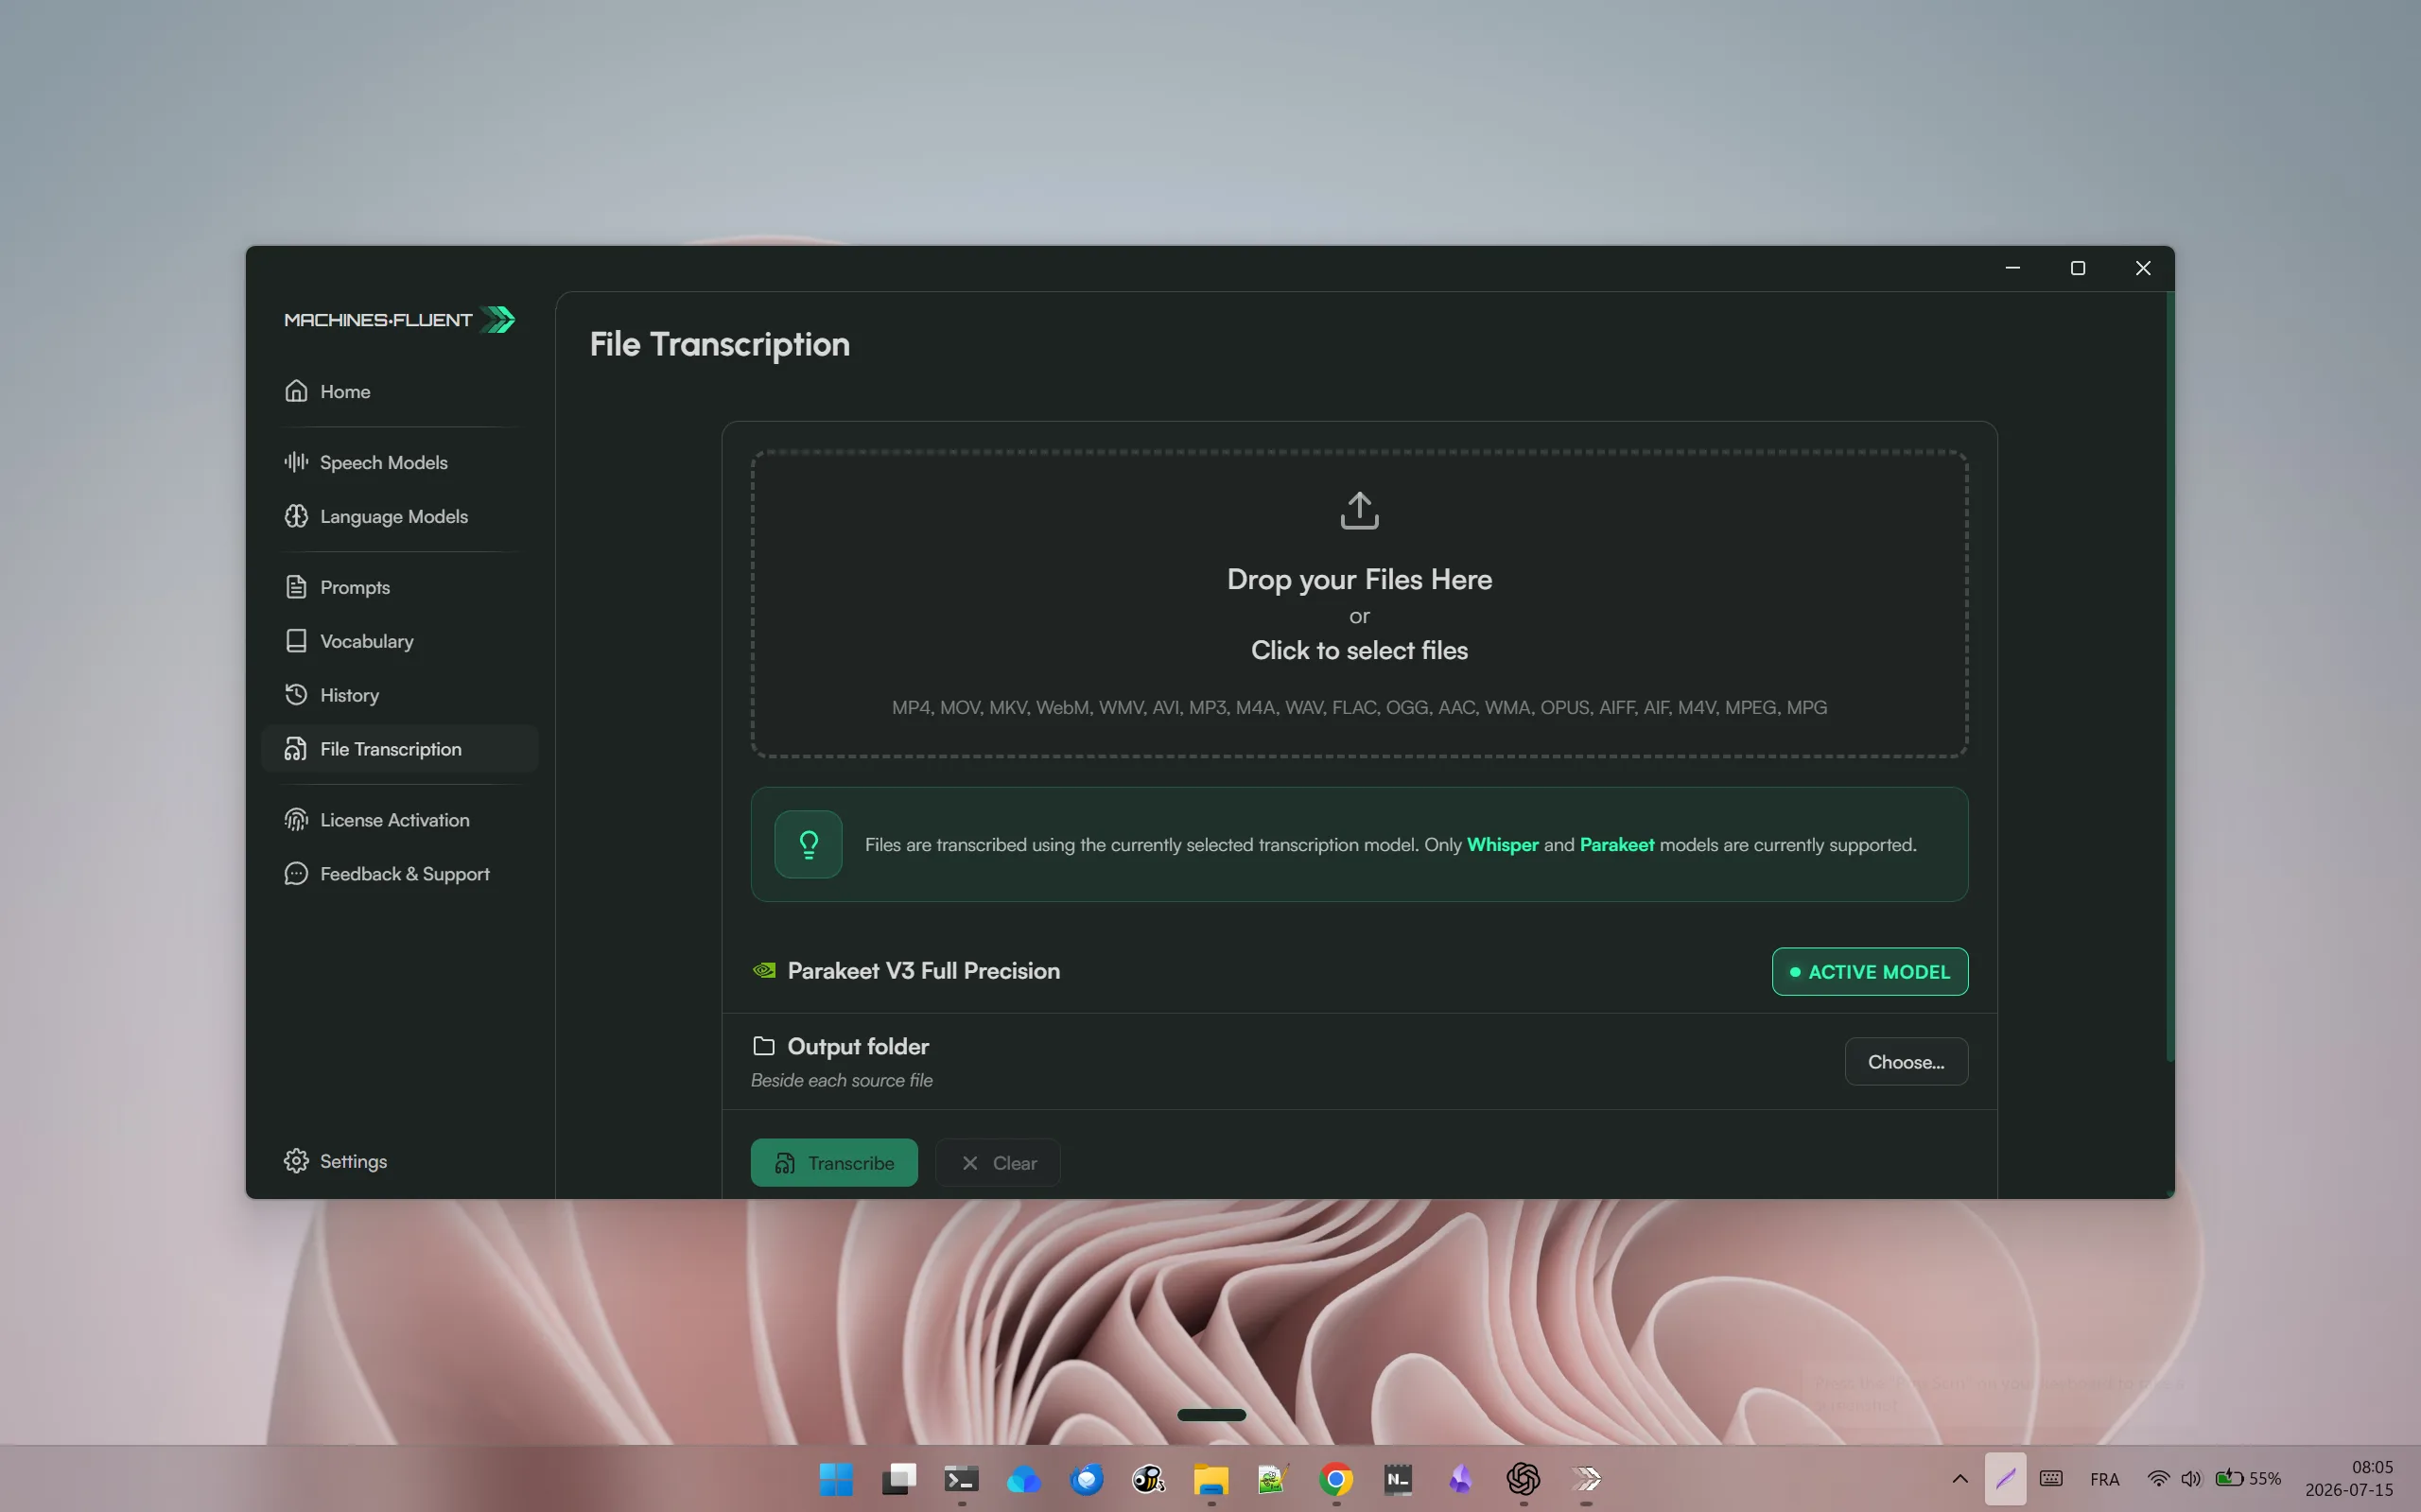The width and height of the screenshot is (2421, 1512).
Task: Click the License Activation fingerprint icon
Action: [296, 820]
